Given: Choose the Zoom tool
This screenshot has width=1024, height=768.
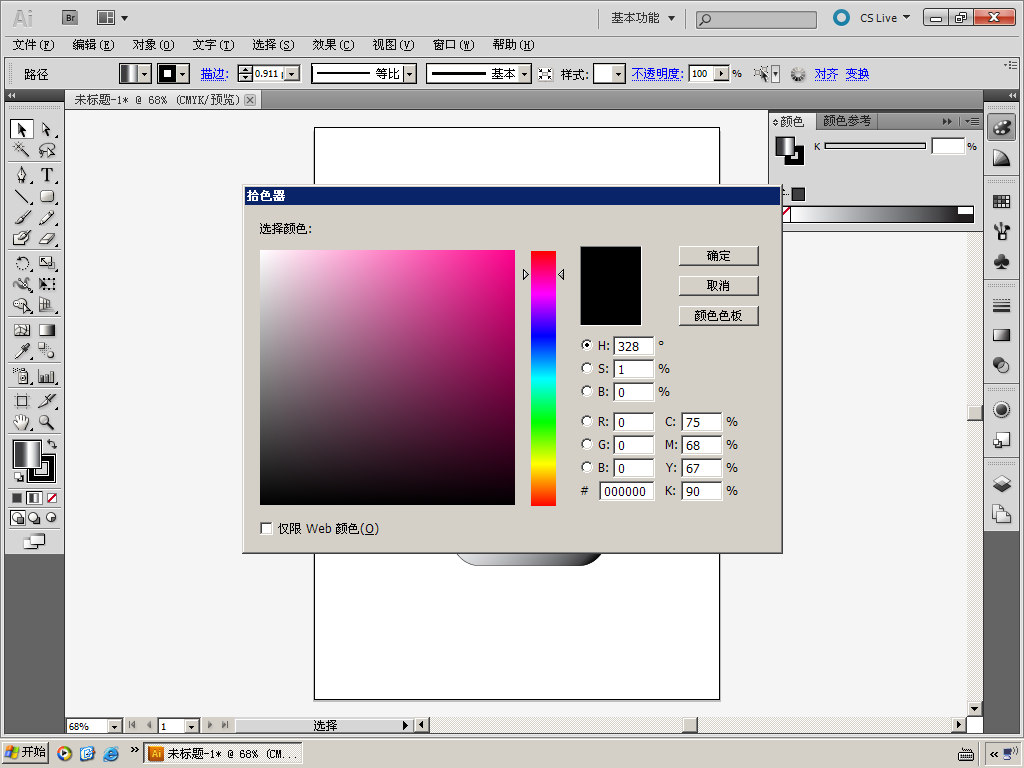Looking at the screenshot, I should tap(47, 423).
